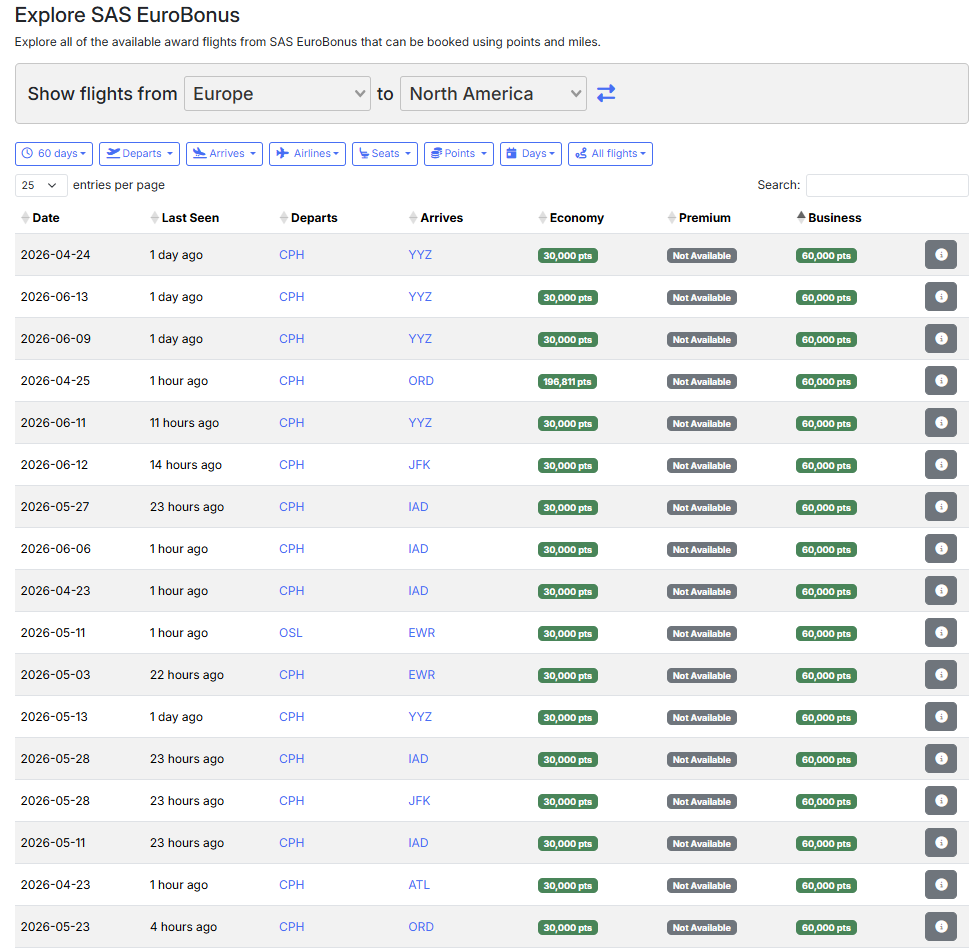Expand the Seats filter menu
Screen dimensions: 970x948
tap(384, 154)
